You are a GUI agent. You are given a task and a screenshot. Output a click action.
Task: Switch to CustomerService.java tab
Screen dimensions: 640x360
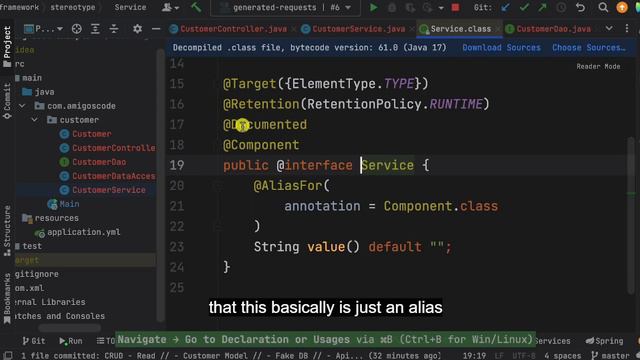[x=358, y=29]
